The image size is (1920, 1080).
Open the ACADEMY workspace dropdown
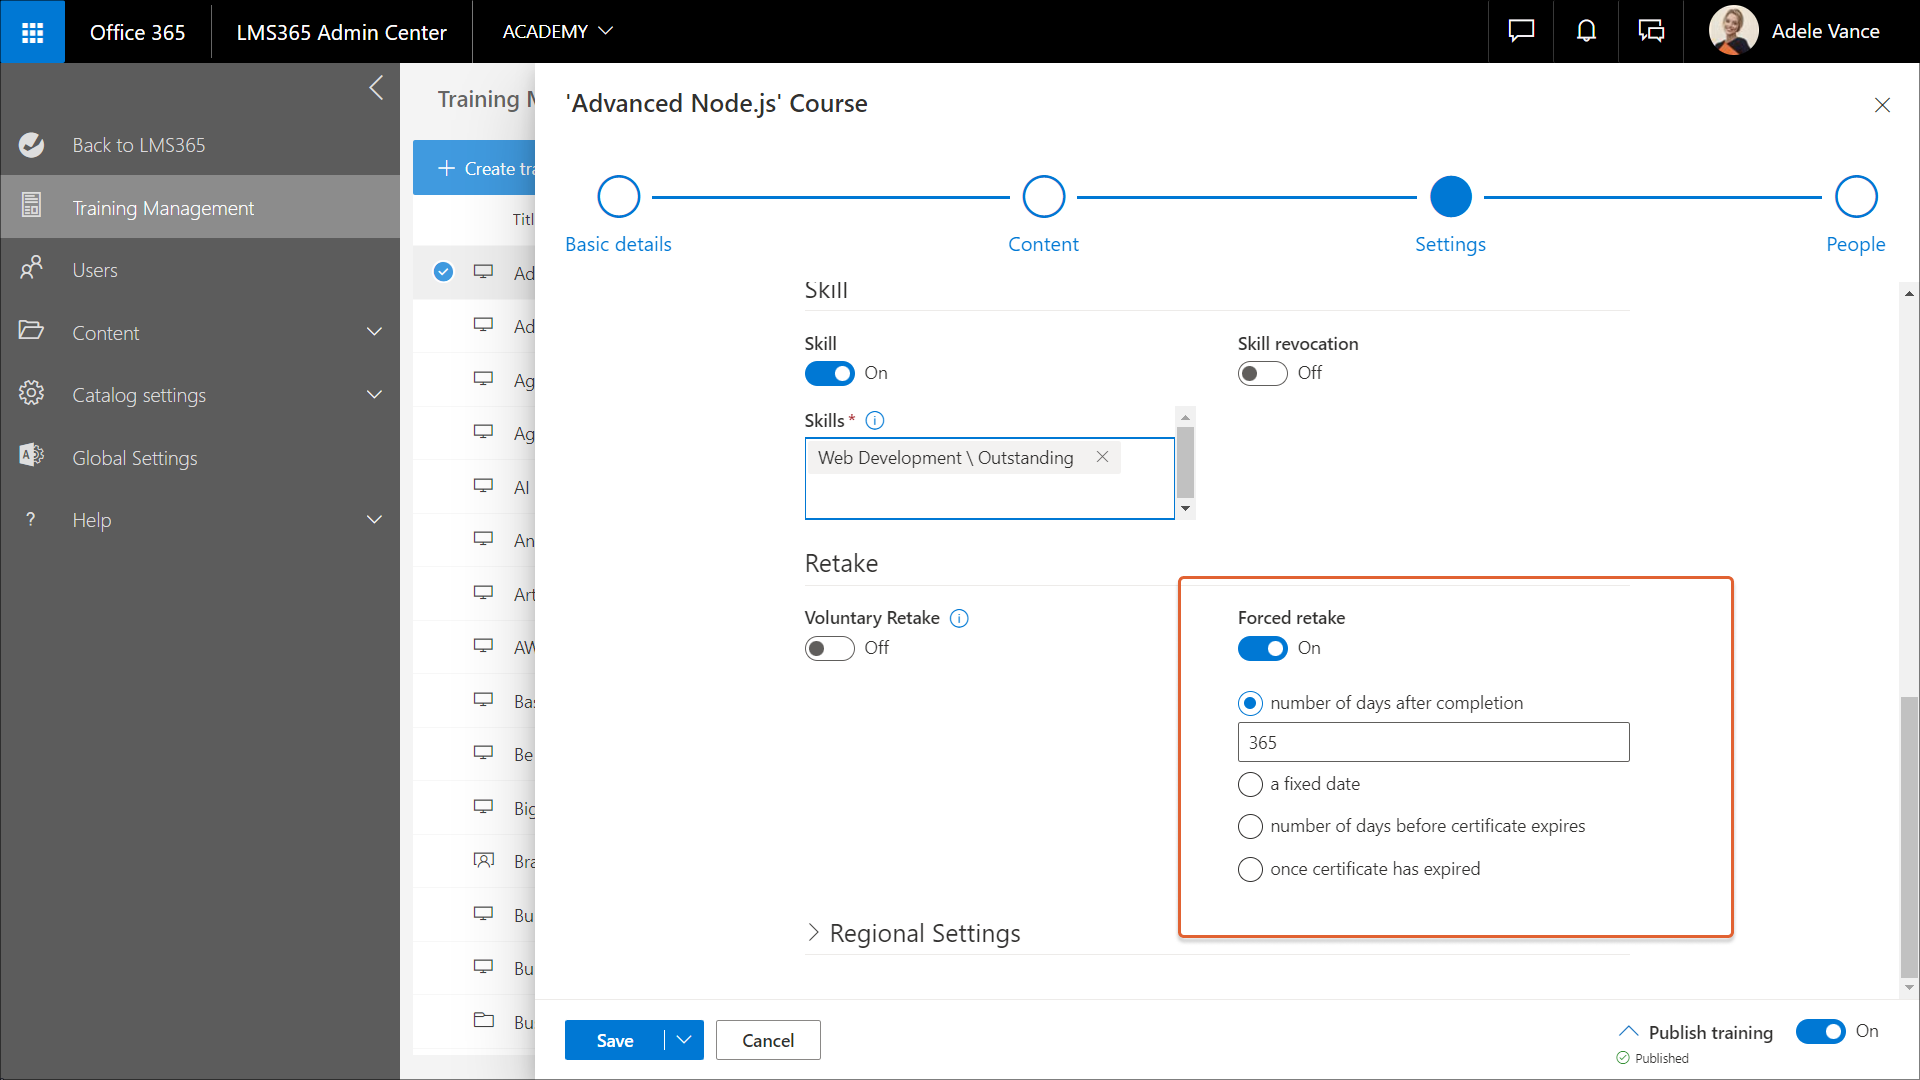point(557,31)
